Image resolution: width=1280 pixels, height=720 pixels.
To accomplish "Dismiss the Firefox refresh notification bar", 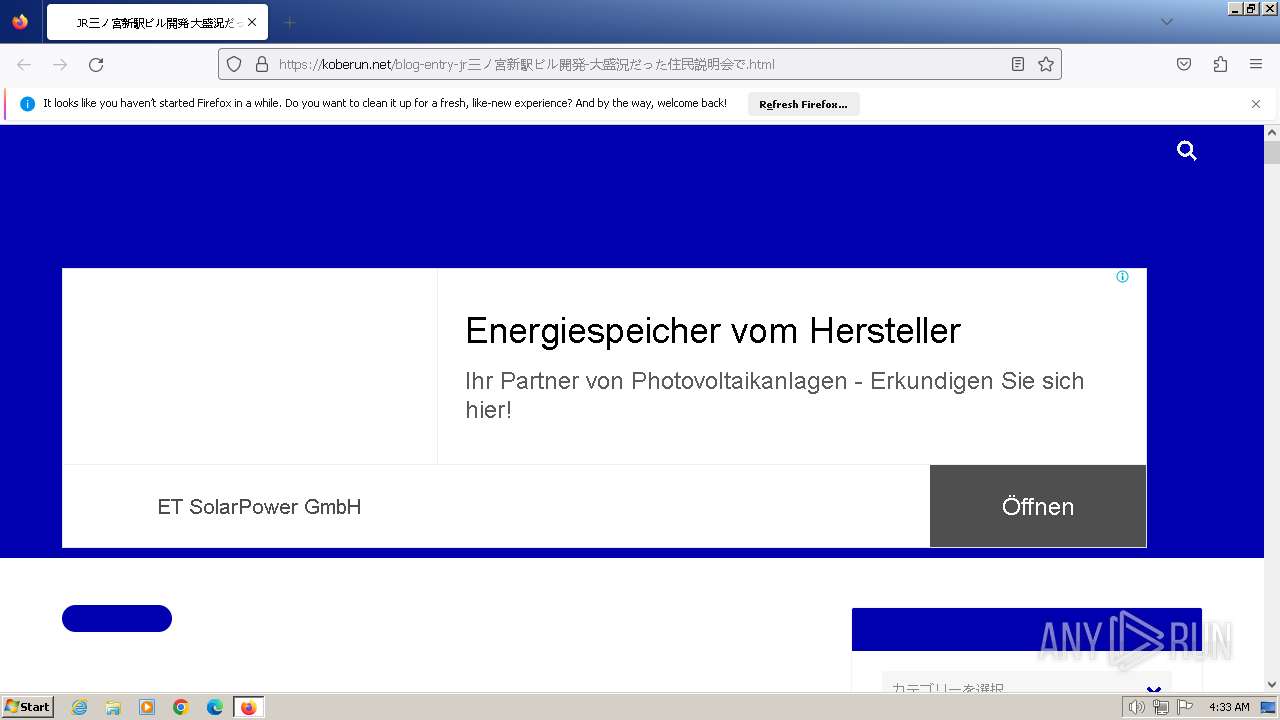I will tap(1256, 104).
